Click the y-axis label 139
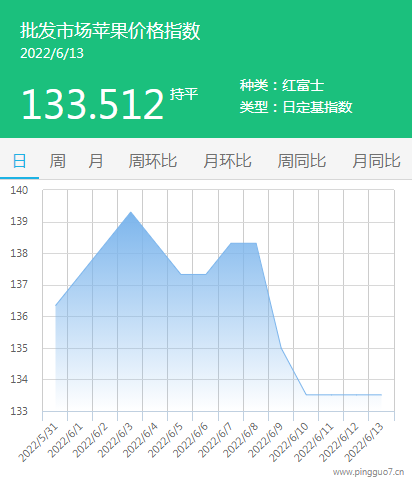 (x=19, y=221)
